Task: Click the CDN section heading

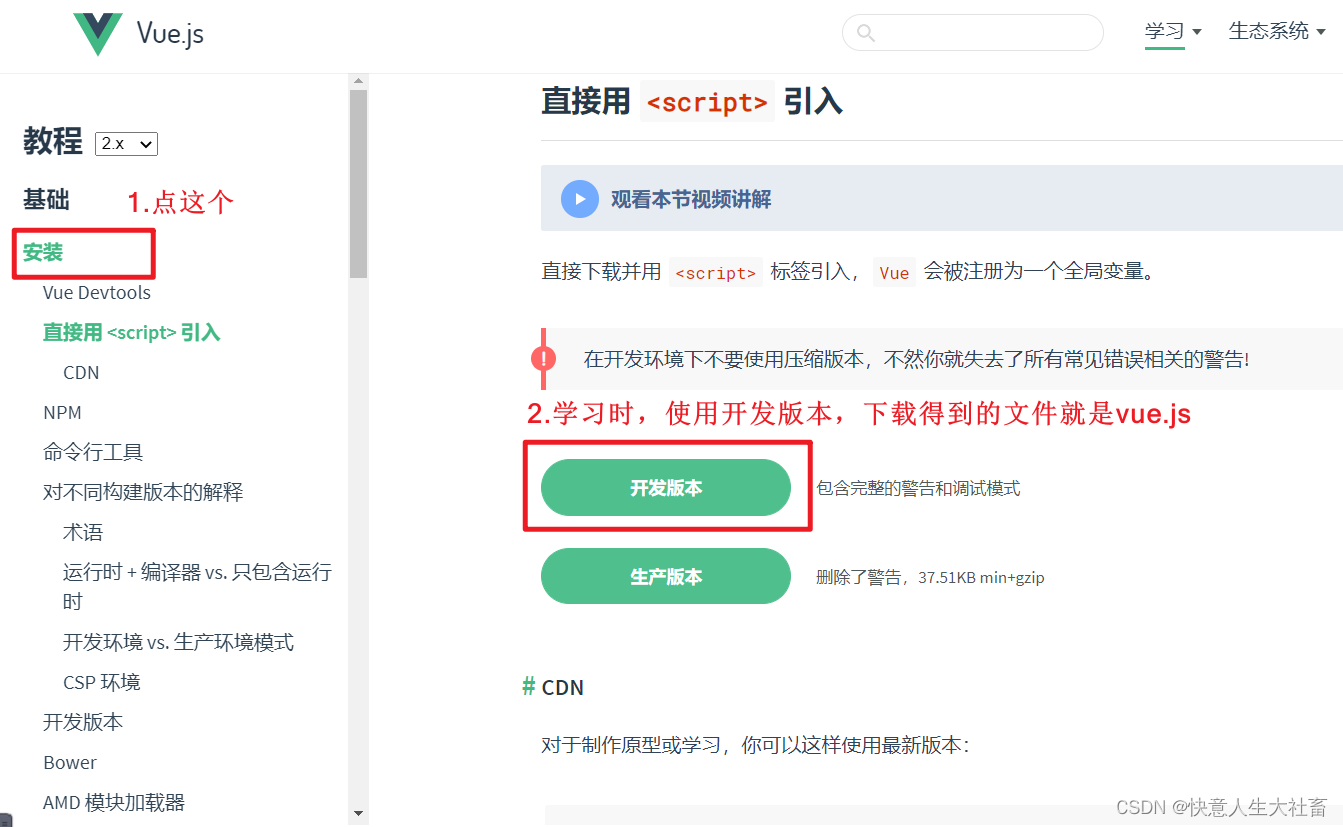Action: point(563,687)
